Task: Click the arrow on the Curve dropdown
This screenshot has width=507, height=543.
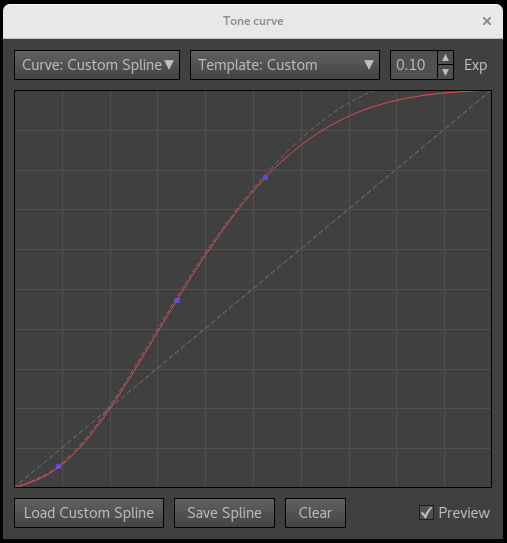Action: [169, 65]
